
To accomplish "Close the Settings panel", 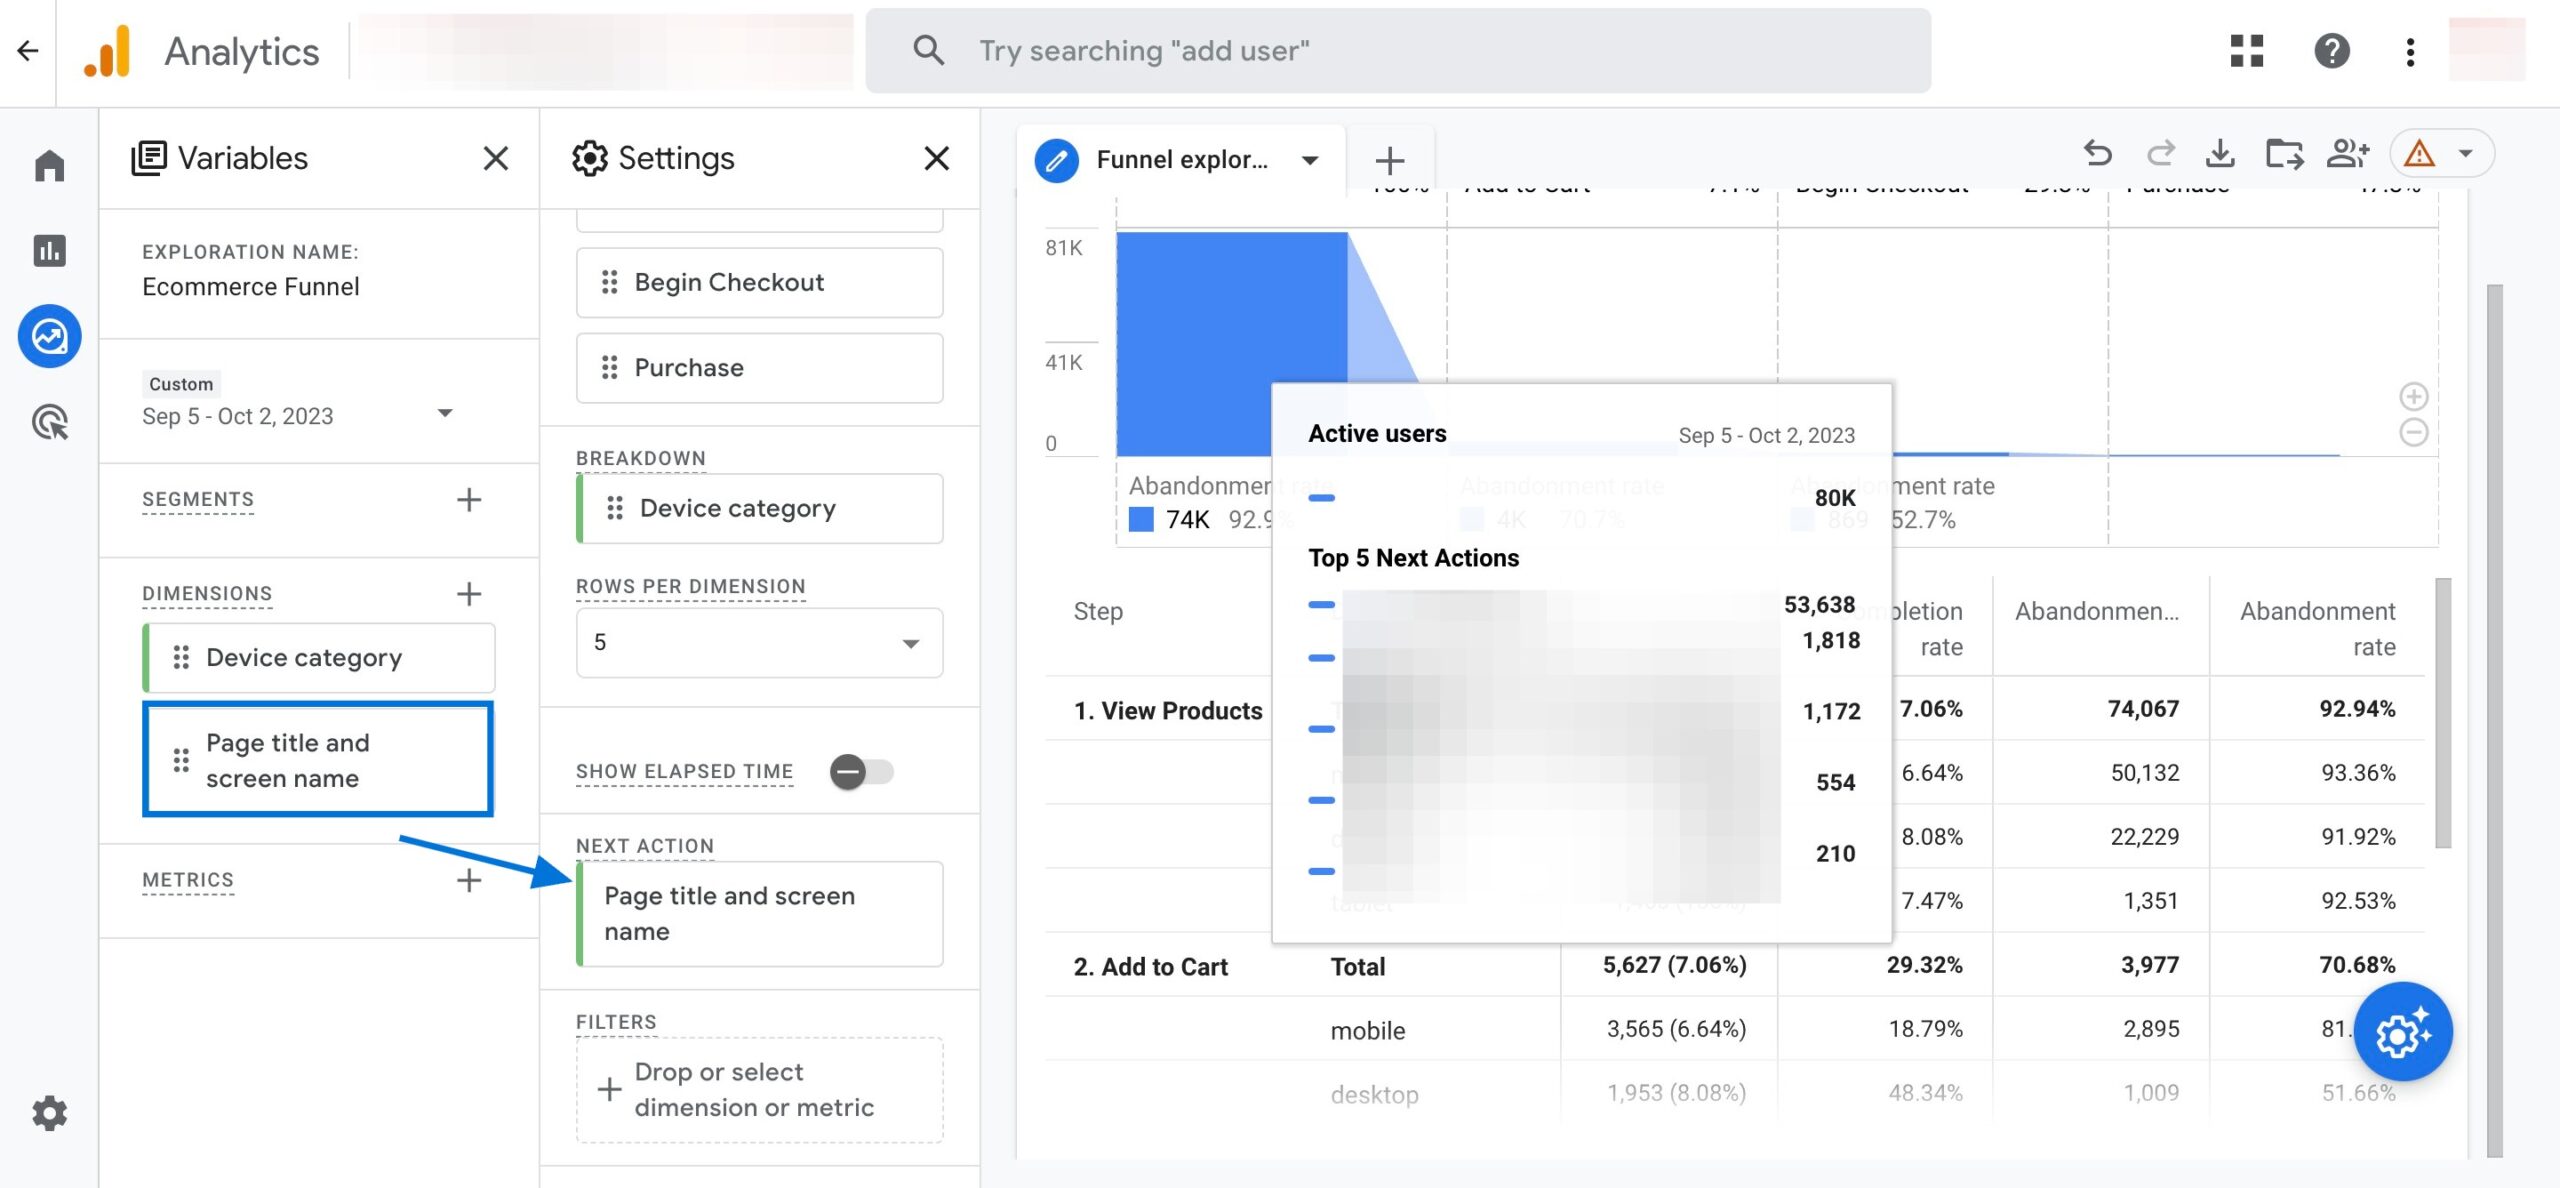I will coord(936,158).
